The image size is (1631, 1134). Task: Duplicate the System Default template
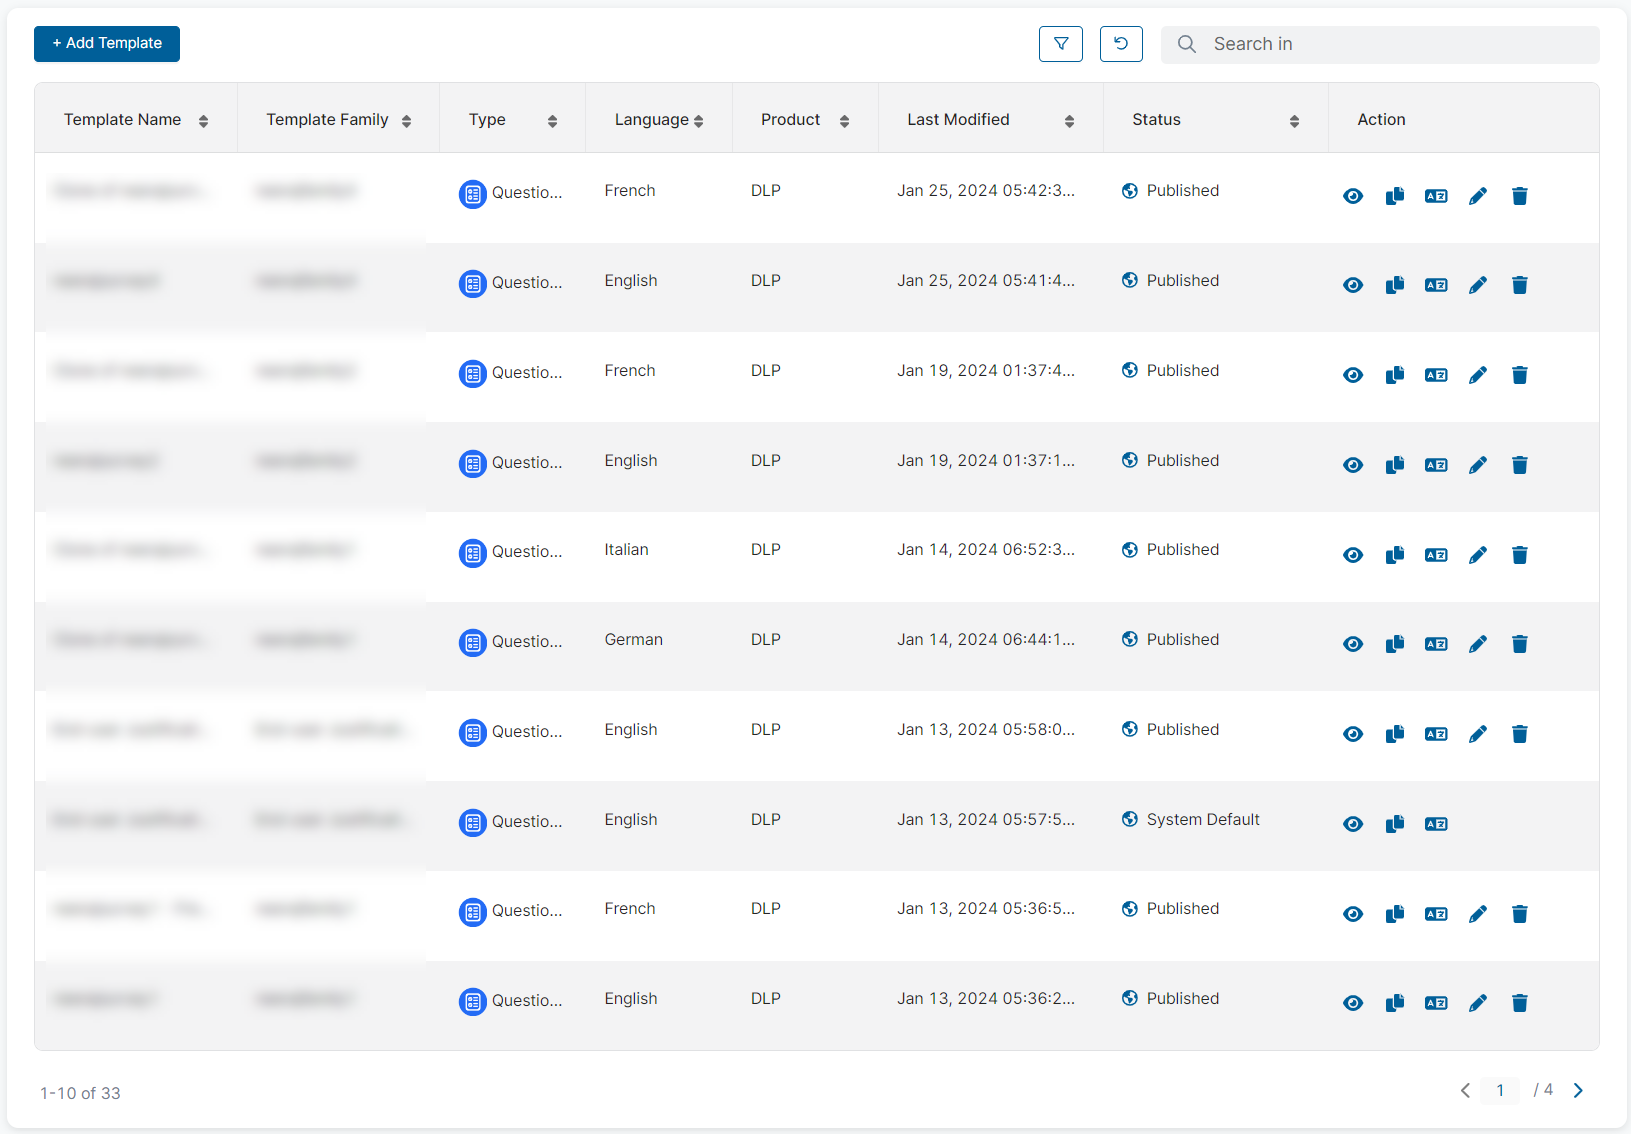coord(1395,823)
